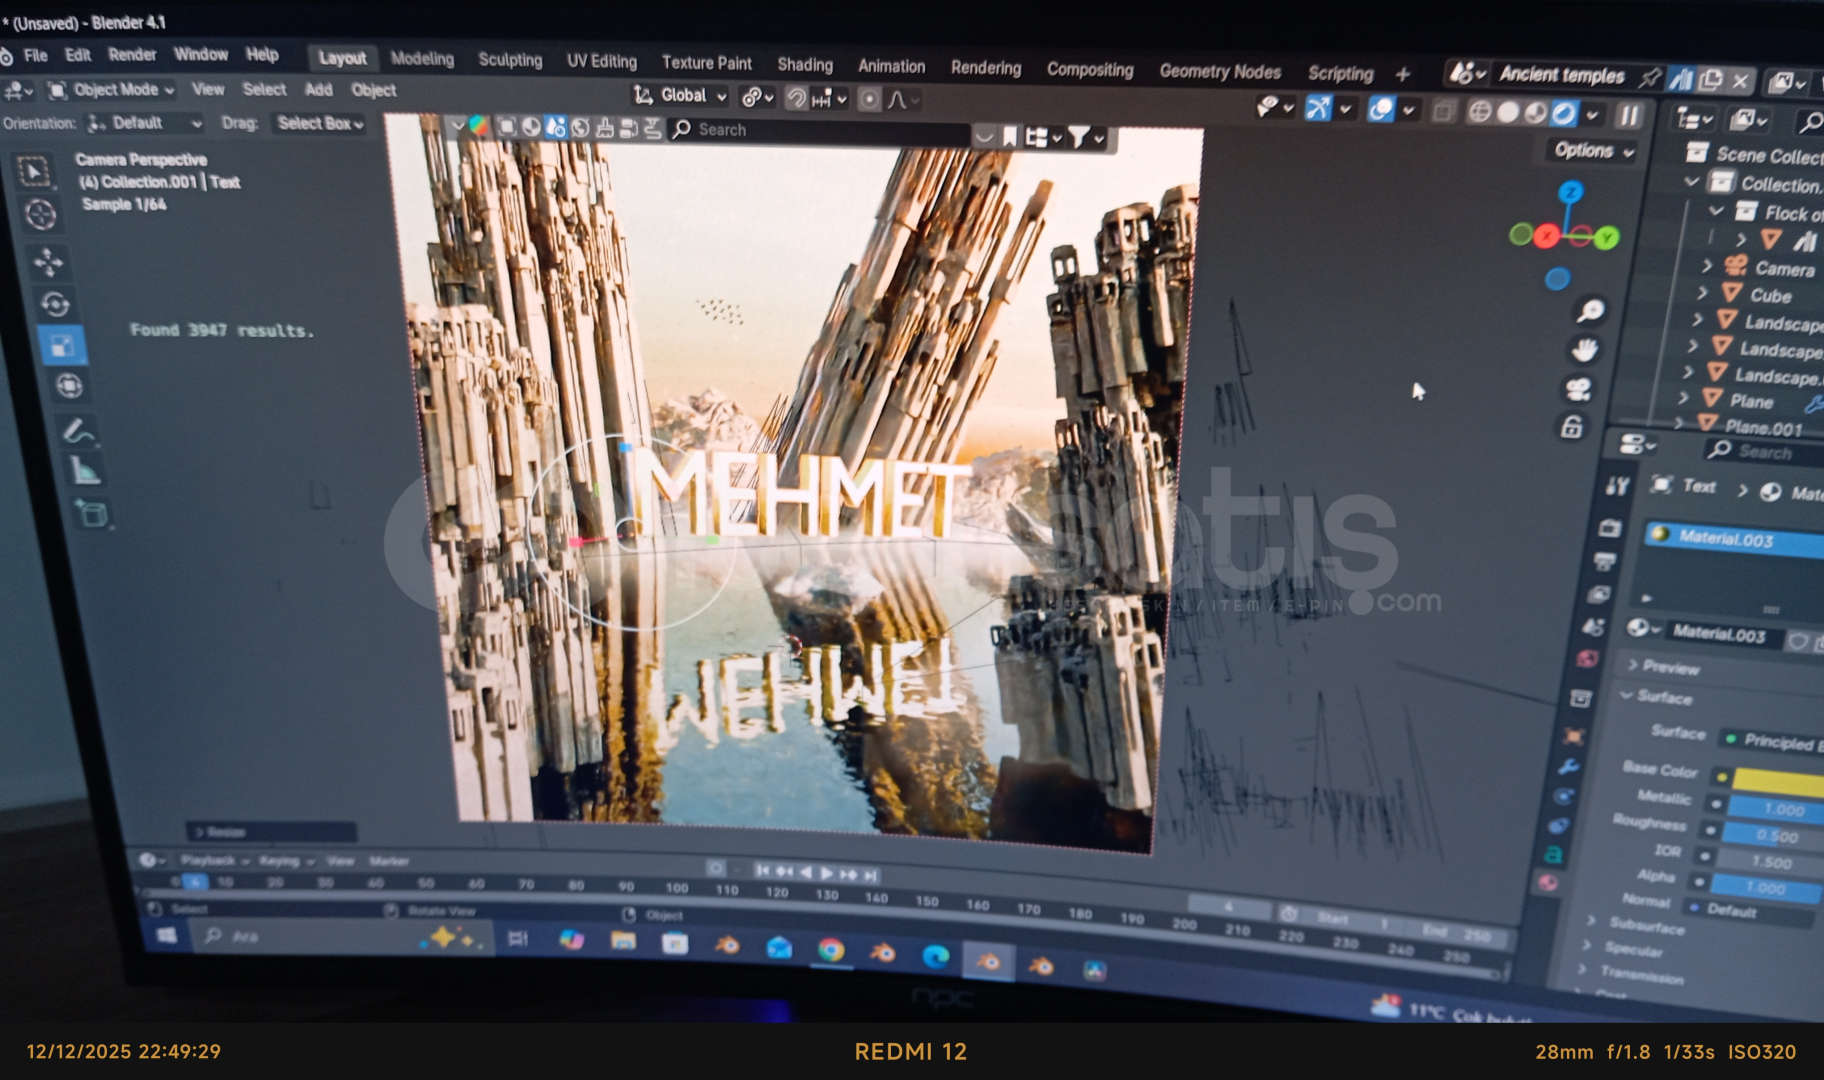1824x1080 pixels.
Task: Open the viewport Options button
Action: pos(1593,151)
